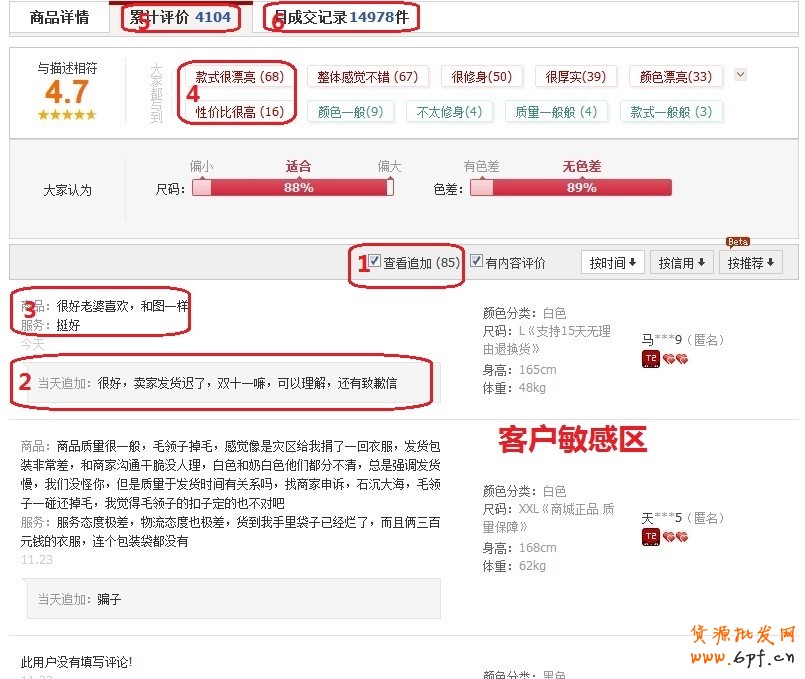The height and width of the screenshot is (679, 805).
Task: Toggle the 查看追加 (85) checkbox
Action: click(375, 262)
